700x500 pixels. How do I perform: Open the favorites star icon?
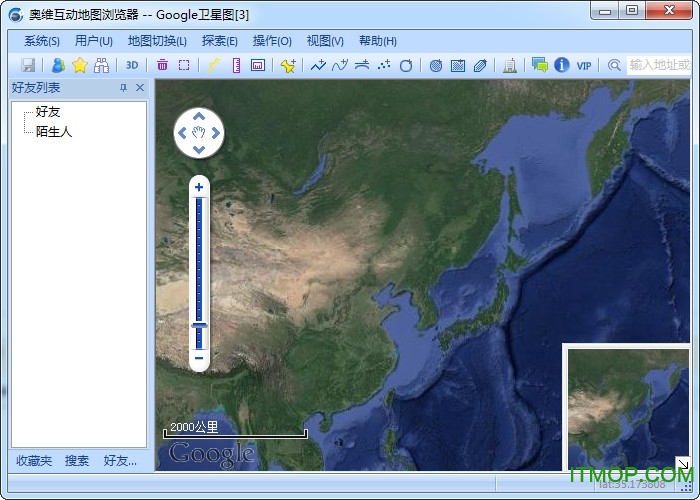(80, 65)
